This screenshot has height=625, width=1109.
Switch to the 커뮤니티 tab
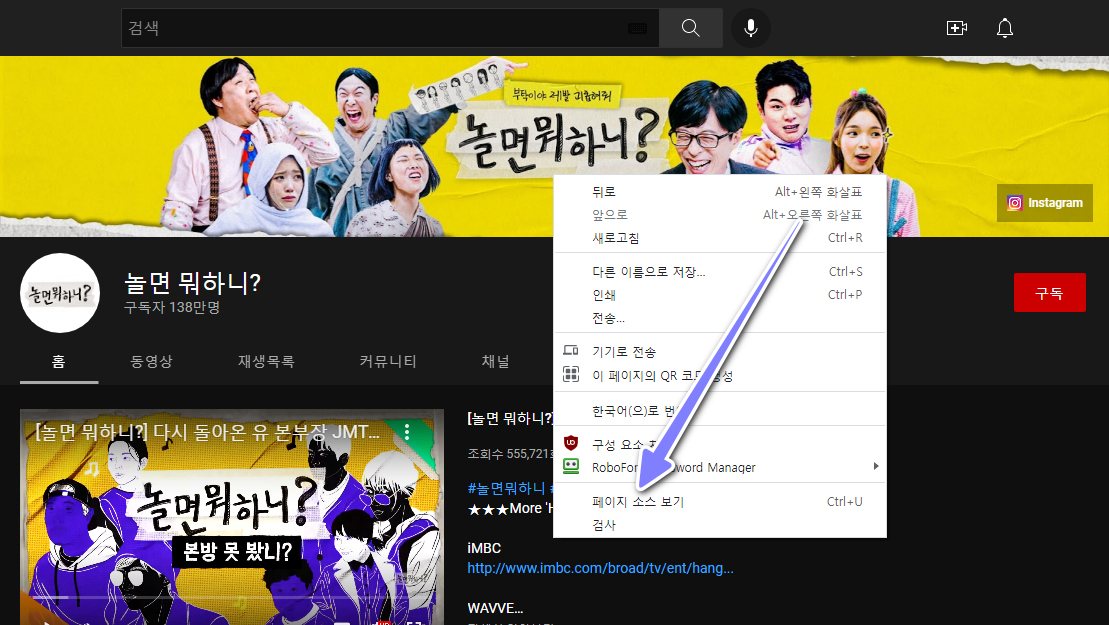pyautogui.click(x=388, y=361)
